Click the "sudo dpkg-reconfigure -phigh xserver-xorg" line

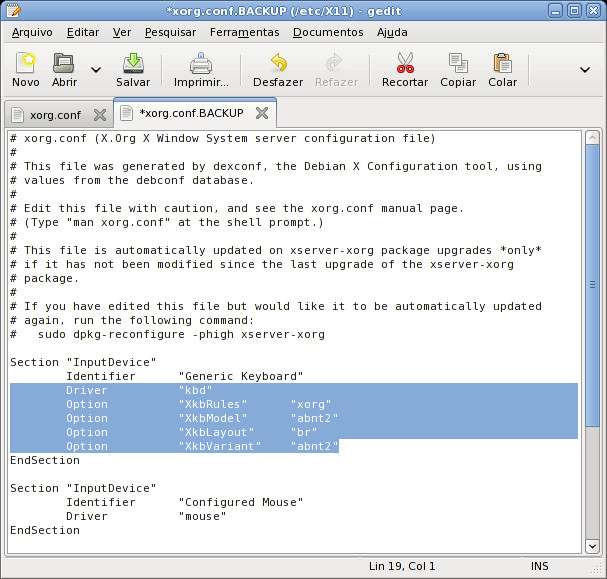(x=181, y=334)
